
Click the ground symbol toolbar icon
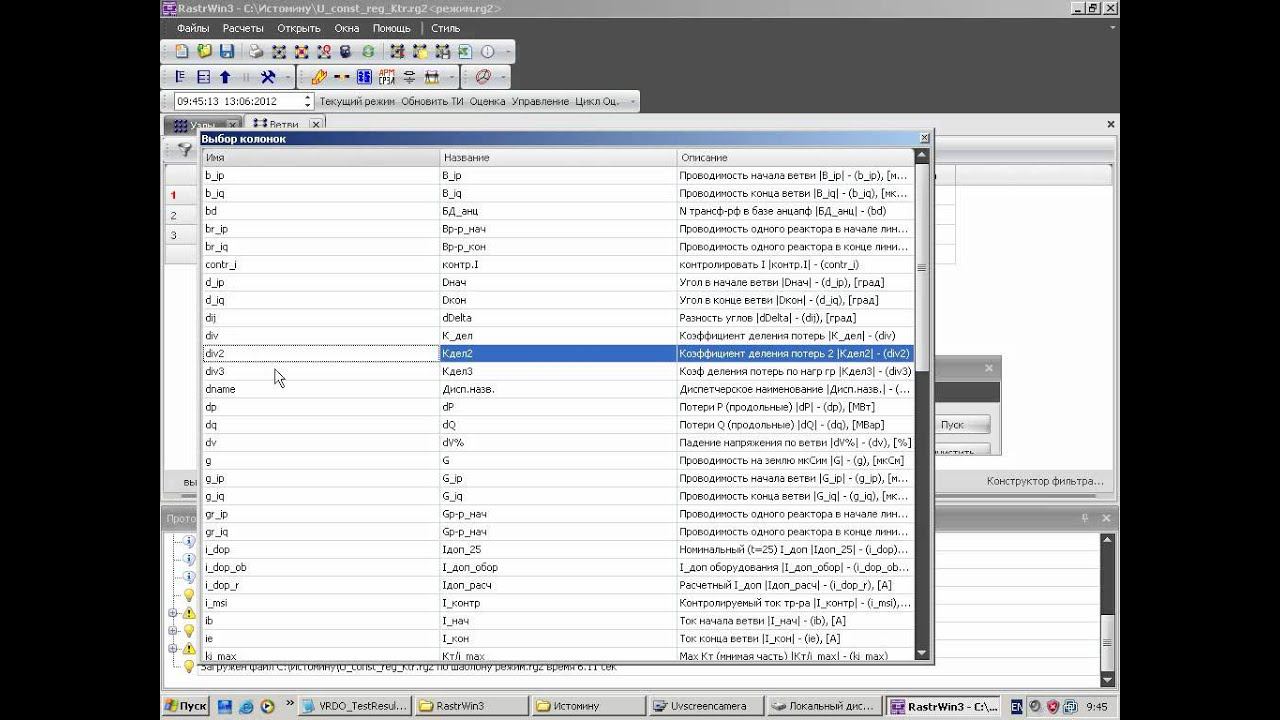click(409, 77)
